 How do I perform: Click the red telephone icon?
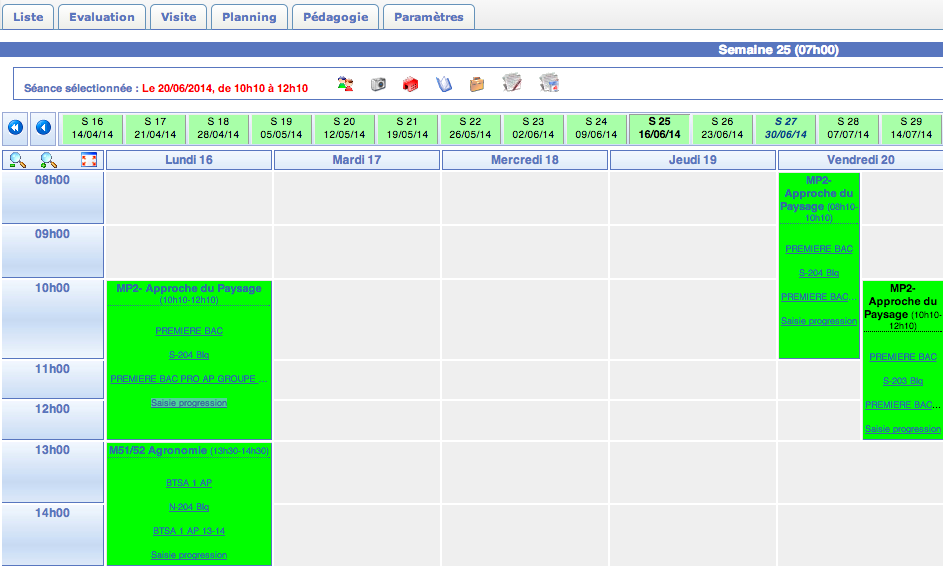(x=410, y=84)
